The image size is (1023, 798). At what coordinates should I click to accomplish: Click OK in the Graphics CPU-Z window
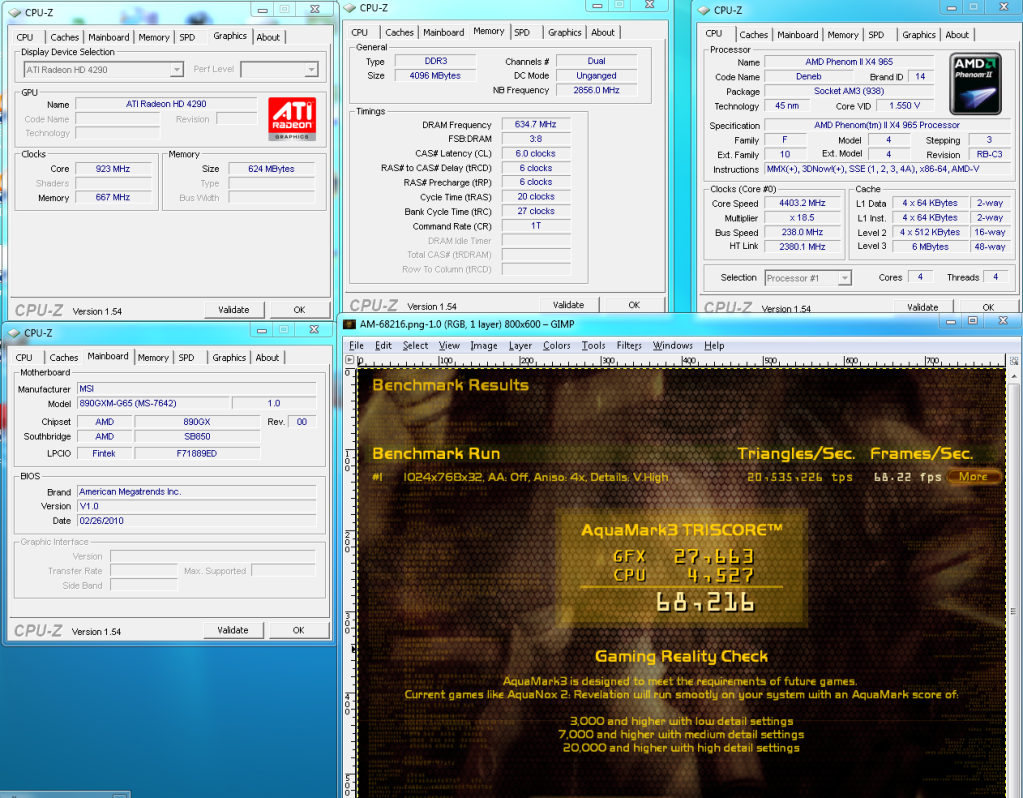[299, 310]
